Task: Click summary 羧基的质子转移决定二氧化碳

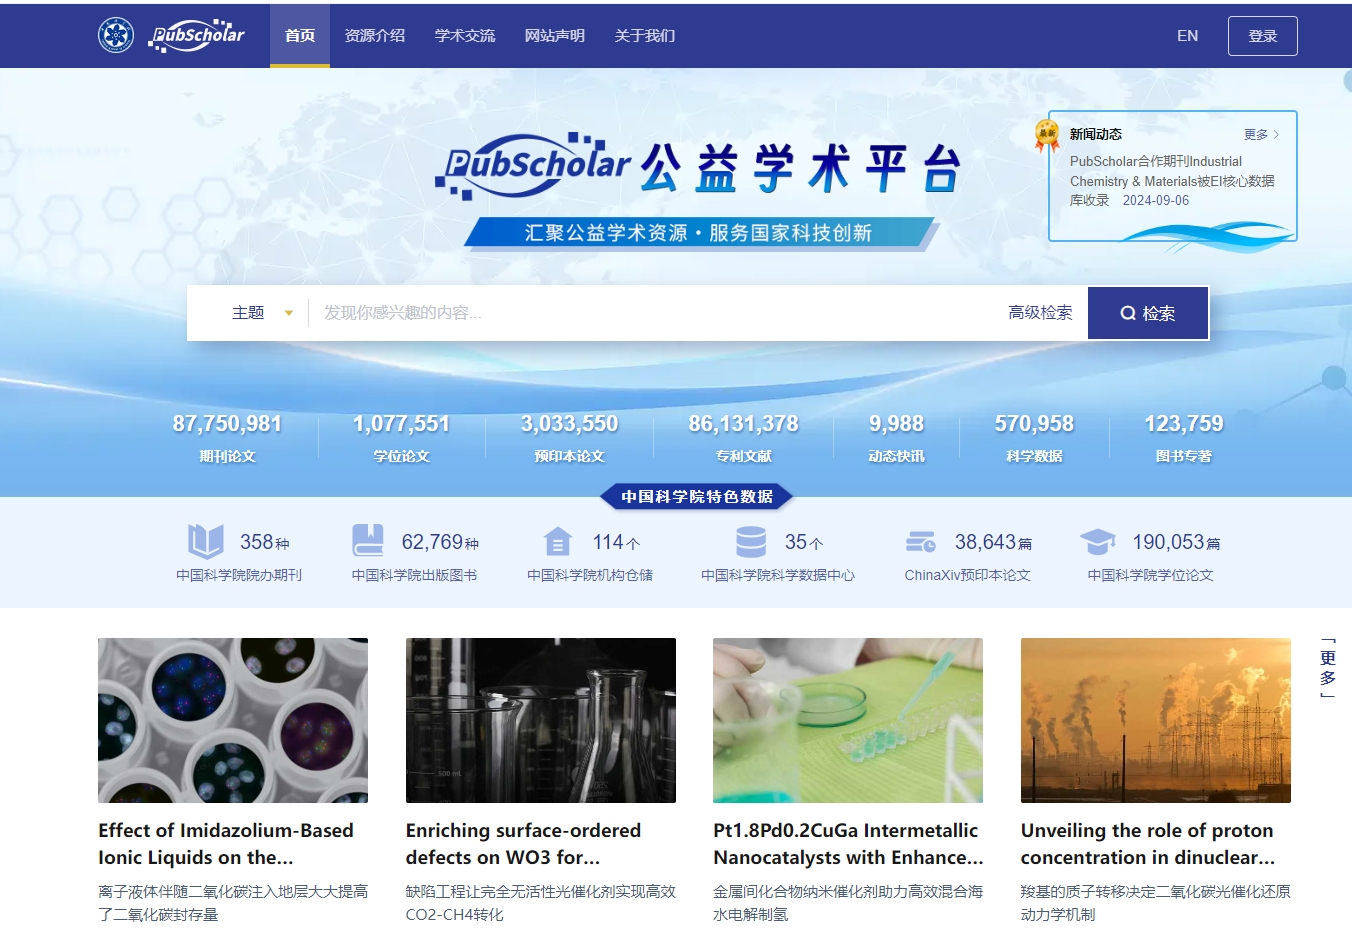Action: click(1156, 902)
